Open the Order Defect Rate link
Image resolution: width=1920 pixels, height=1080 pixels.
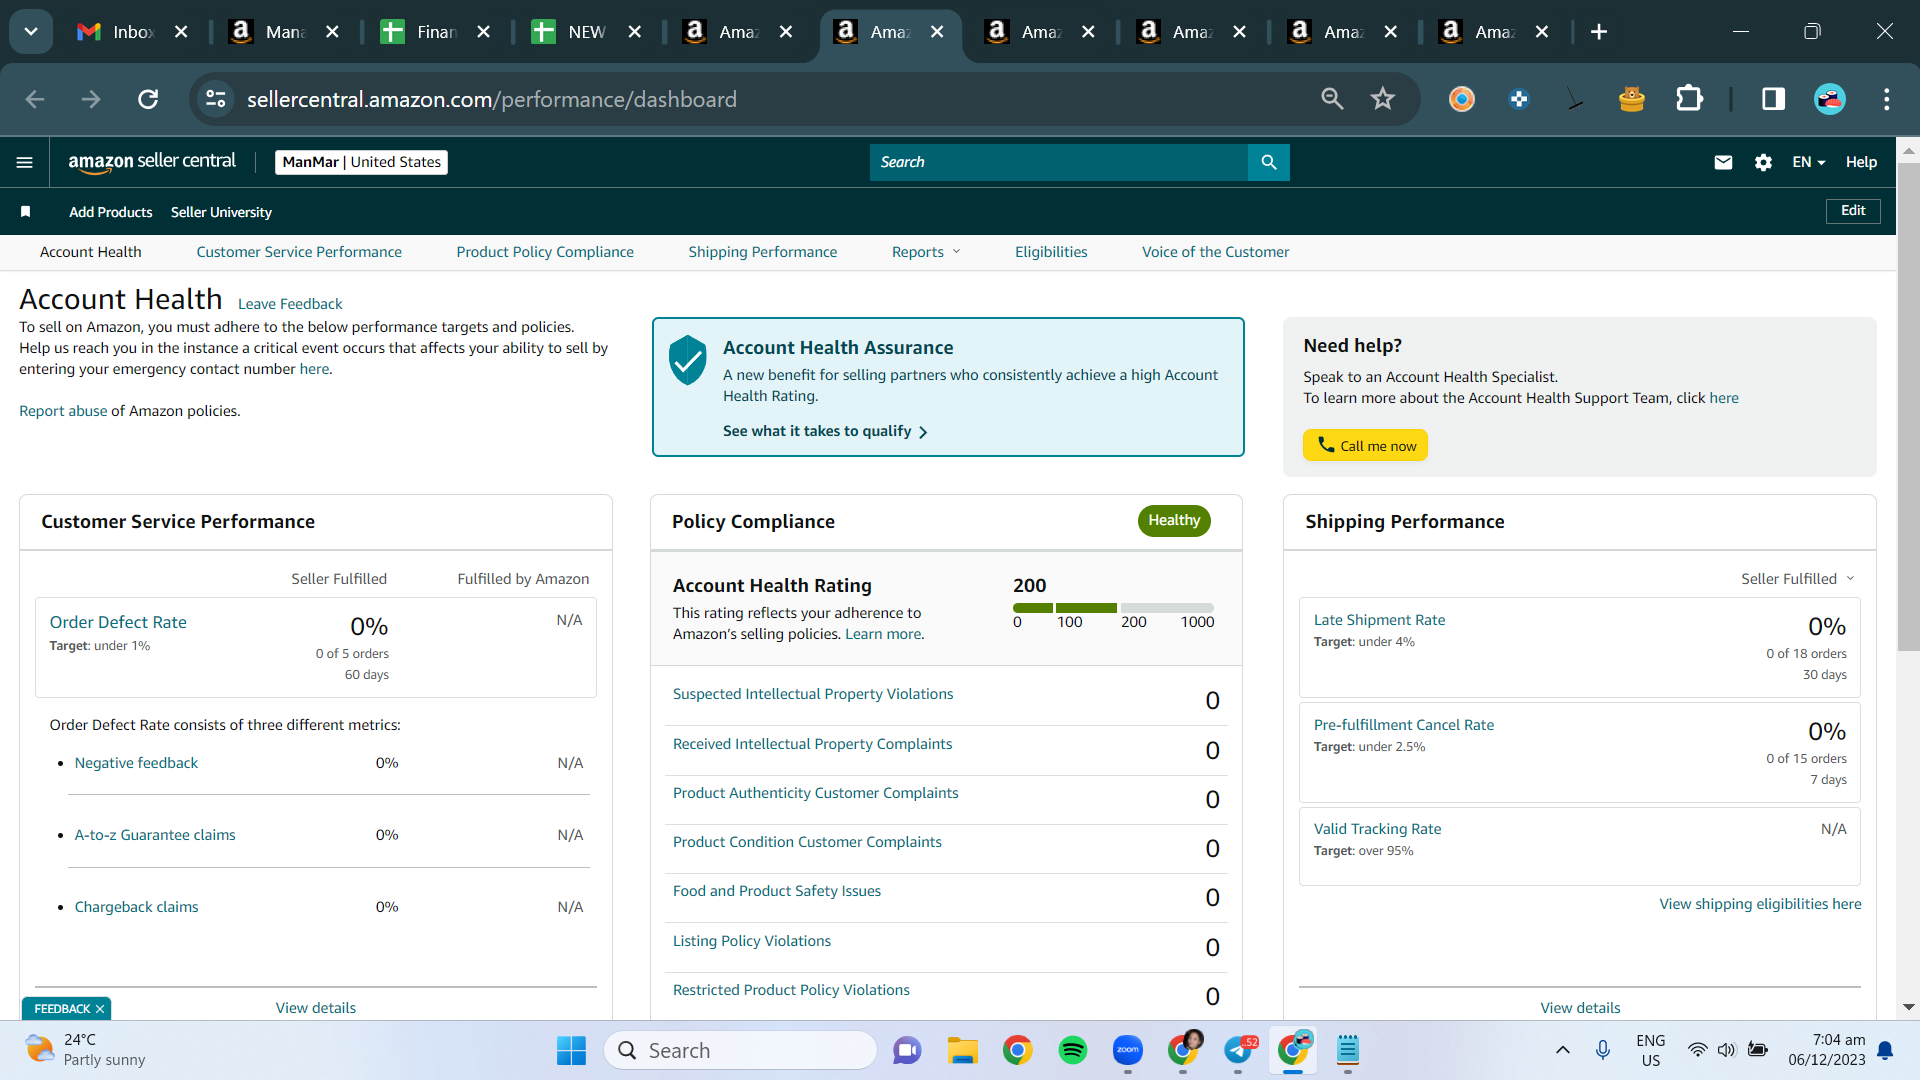point(118,622)
